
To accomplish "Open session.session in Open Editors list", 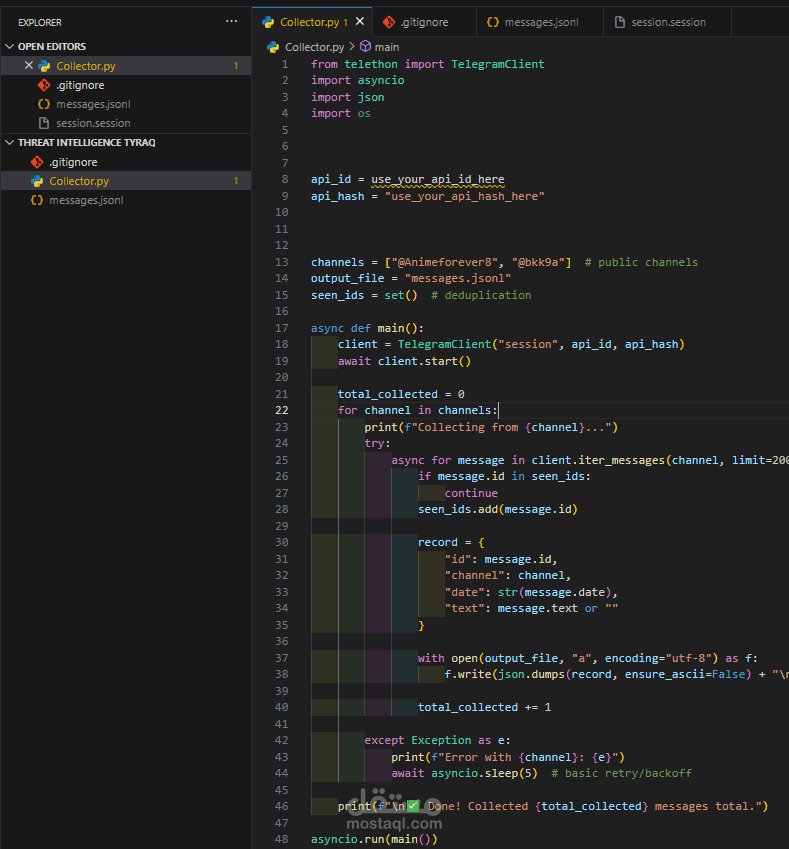I will tap(126, 123).
